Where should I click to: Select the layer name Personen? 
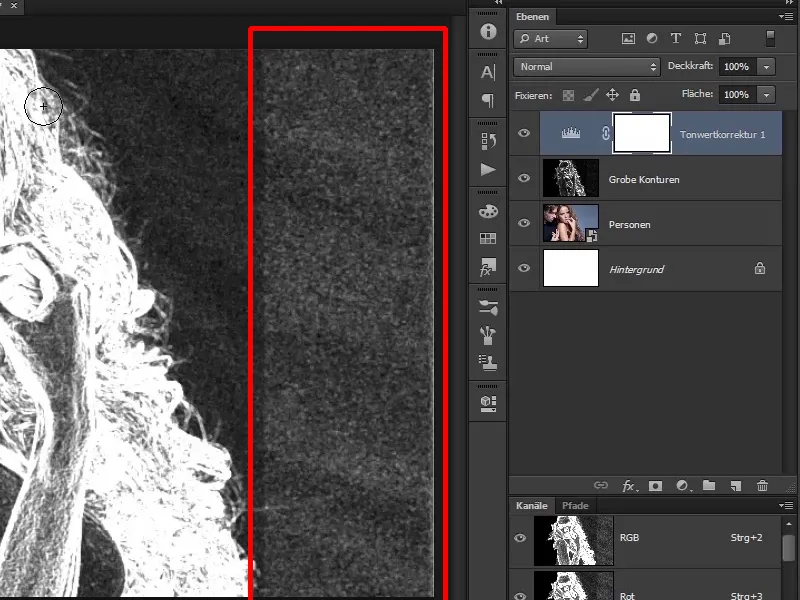point(630,224)
